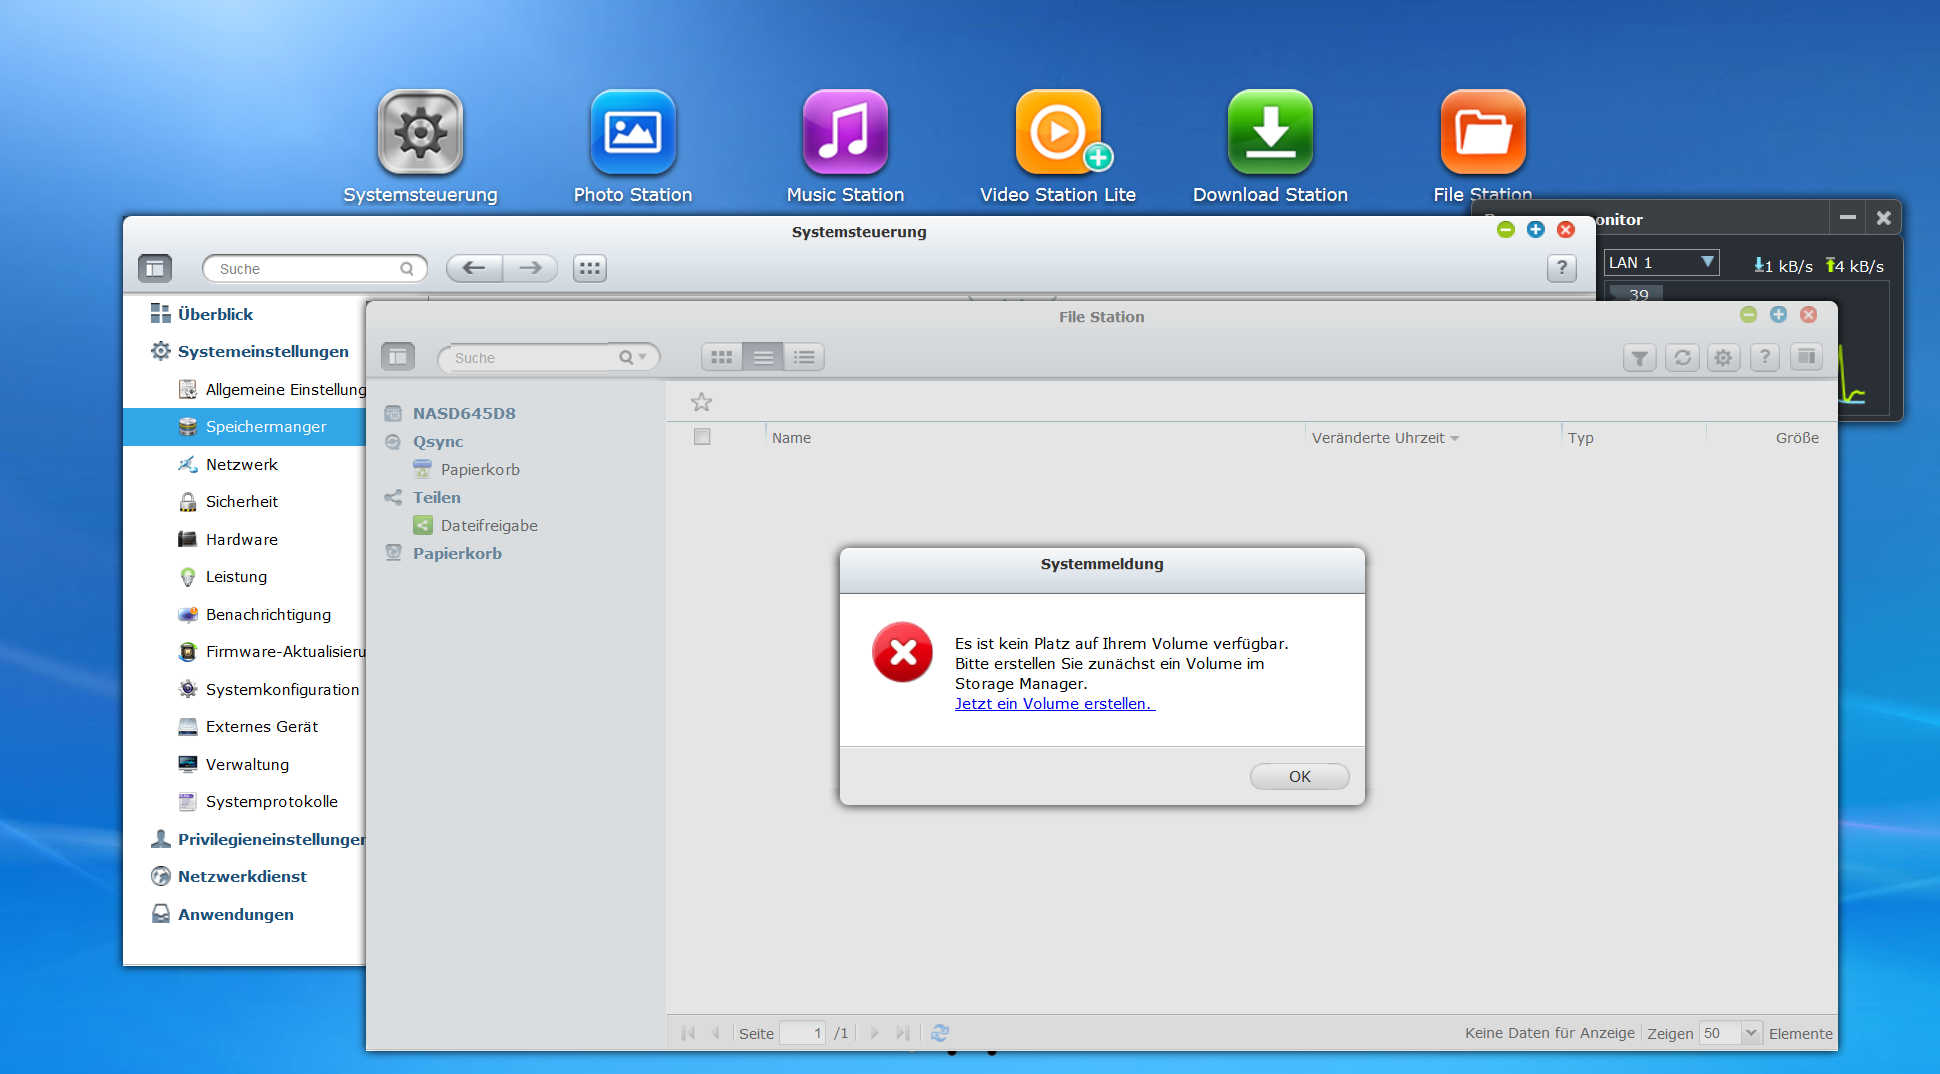Open Dateifreigabe in File Station tree

(489, 525)
